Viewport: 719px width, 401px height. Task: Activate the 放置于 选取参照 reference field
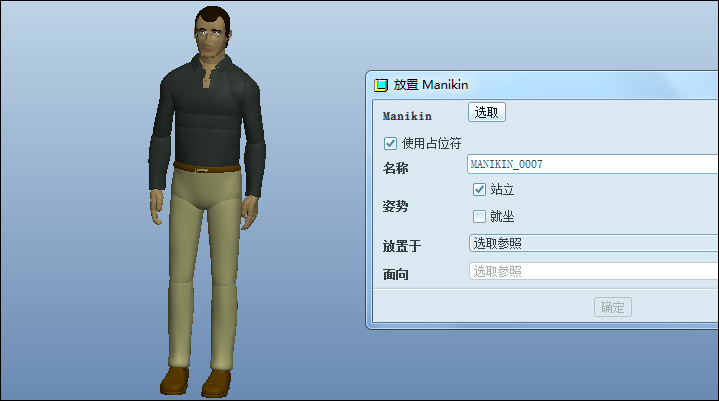[594, 243]
